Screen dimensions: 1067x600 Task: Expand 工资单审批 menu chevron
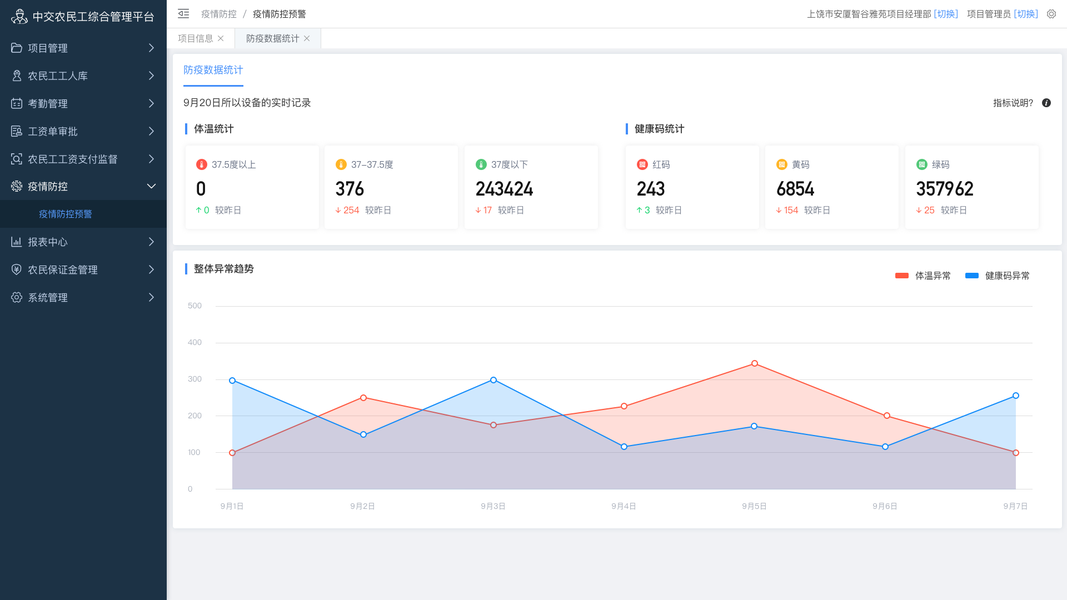coord(151,131)
